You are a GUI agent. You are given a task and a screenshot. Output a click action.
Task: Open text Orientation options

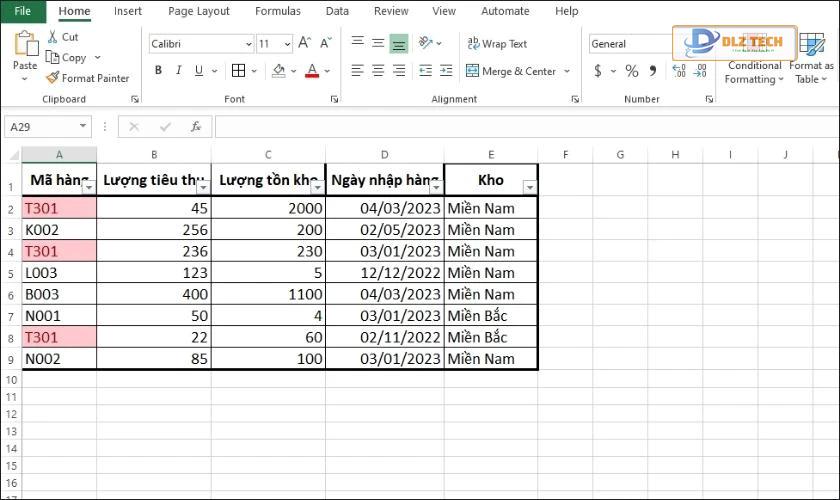pos(426,43)
